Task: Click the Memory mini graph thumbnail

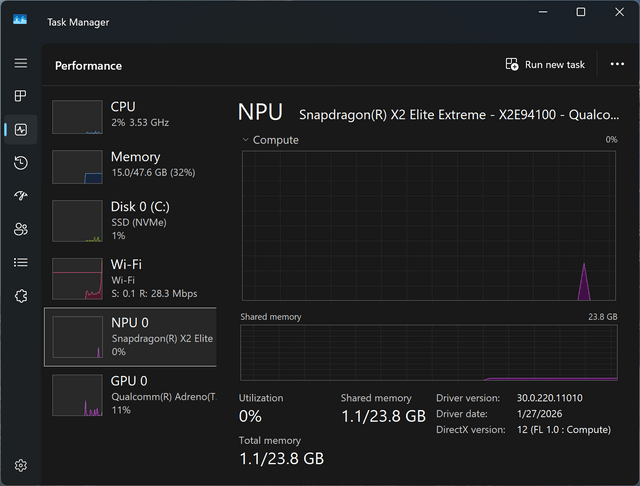Action: coord(77,167)
